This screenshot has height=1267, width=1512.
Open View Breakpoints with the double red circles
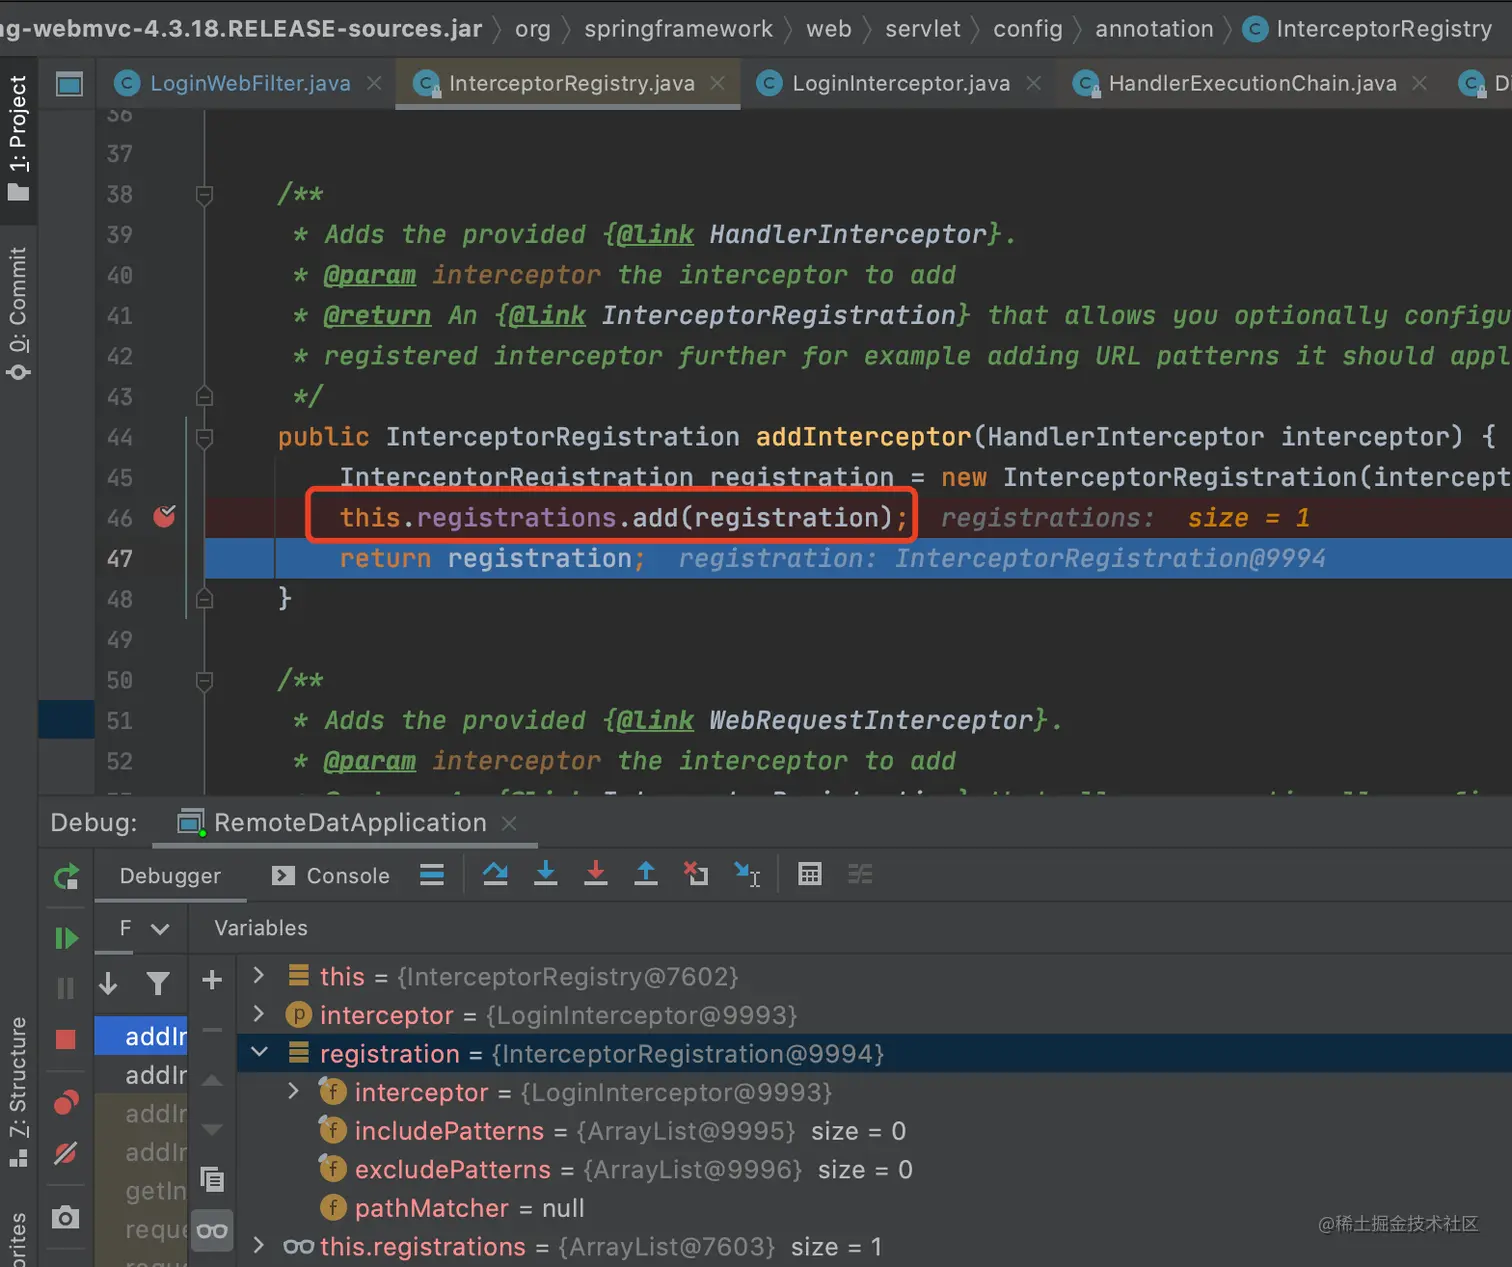pos(66,1102)
